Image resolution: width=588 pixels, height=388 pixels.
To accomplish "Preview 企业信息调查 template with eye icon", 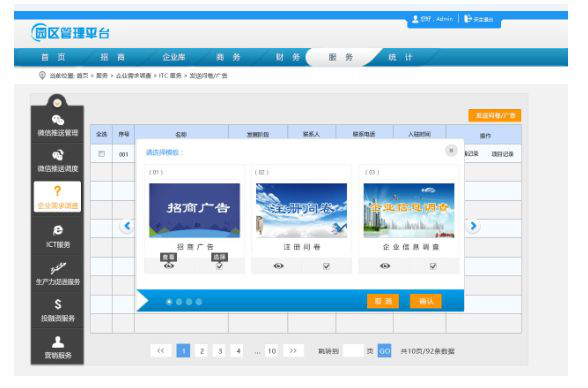I will click(385, 266).
